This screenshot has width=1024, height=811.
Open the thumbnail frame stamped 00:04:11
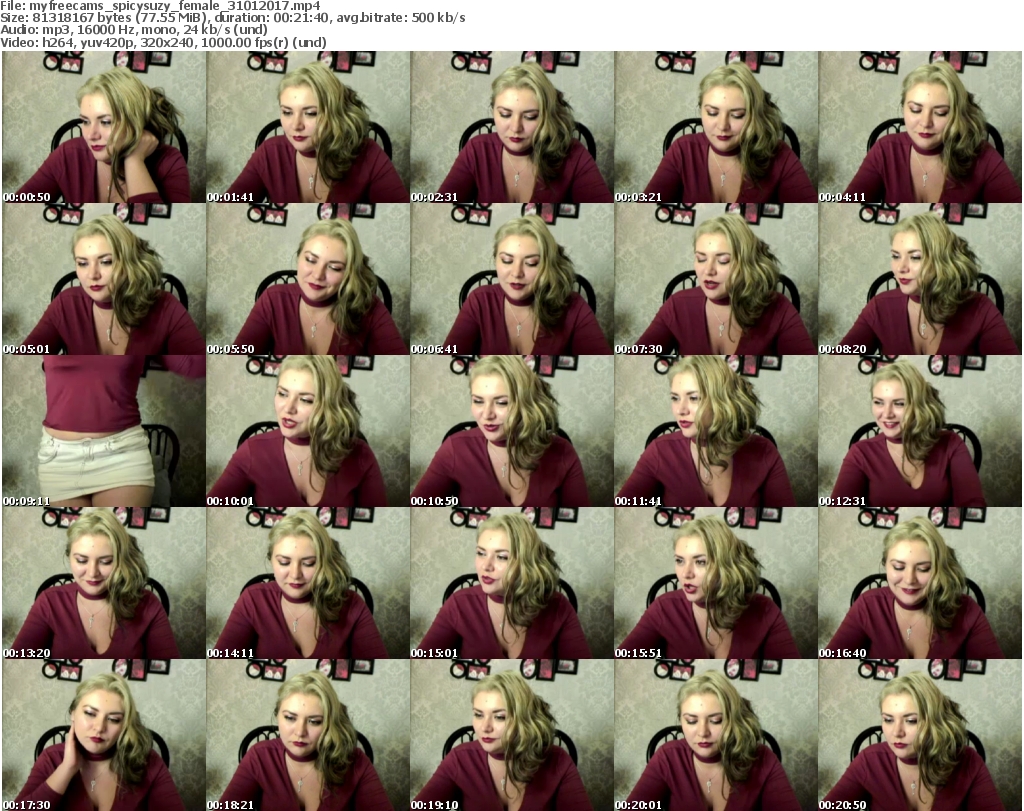pyautogui.click(x=920, y=127)
